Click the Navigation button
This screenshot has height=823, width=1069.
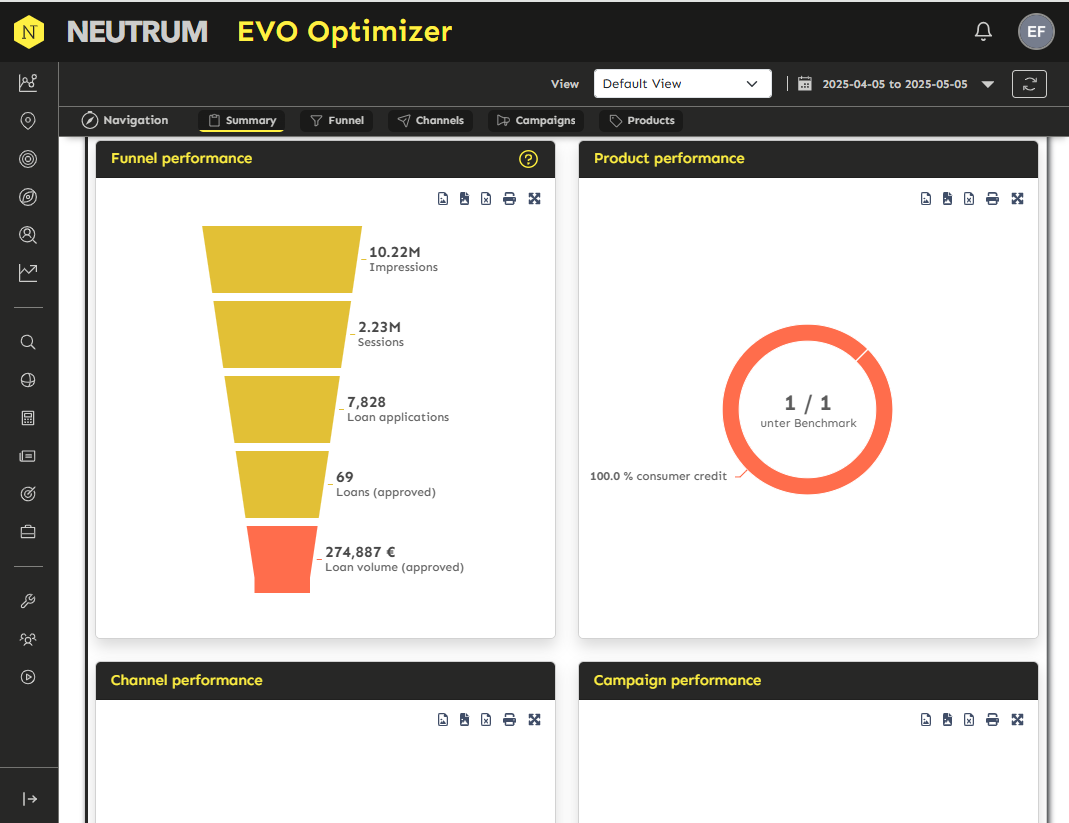(x=125, y=121)
